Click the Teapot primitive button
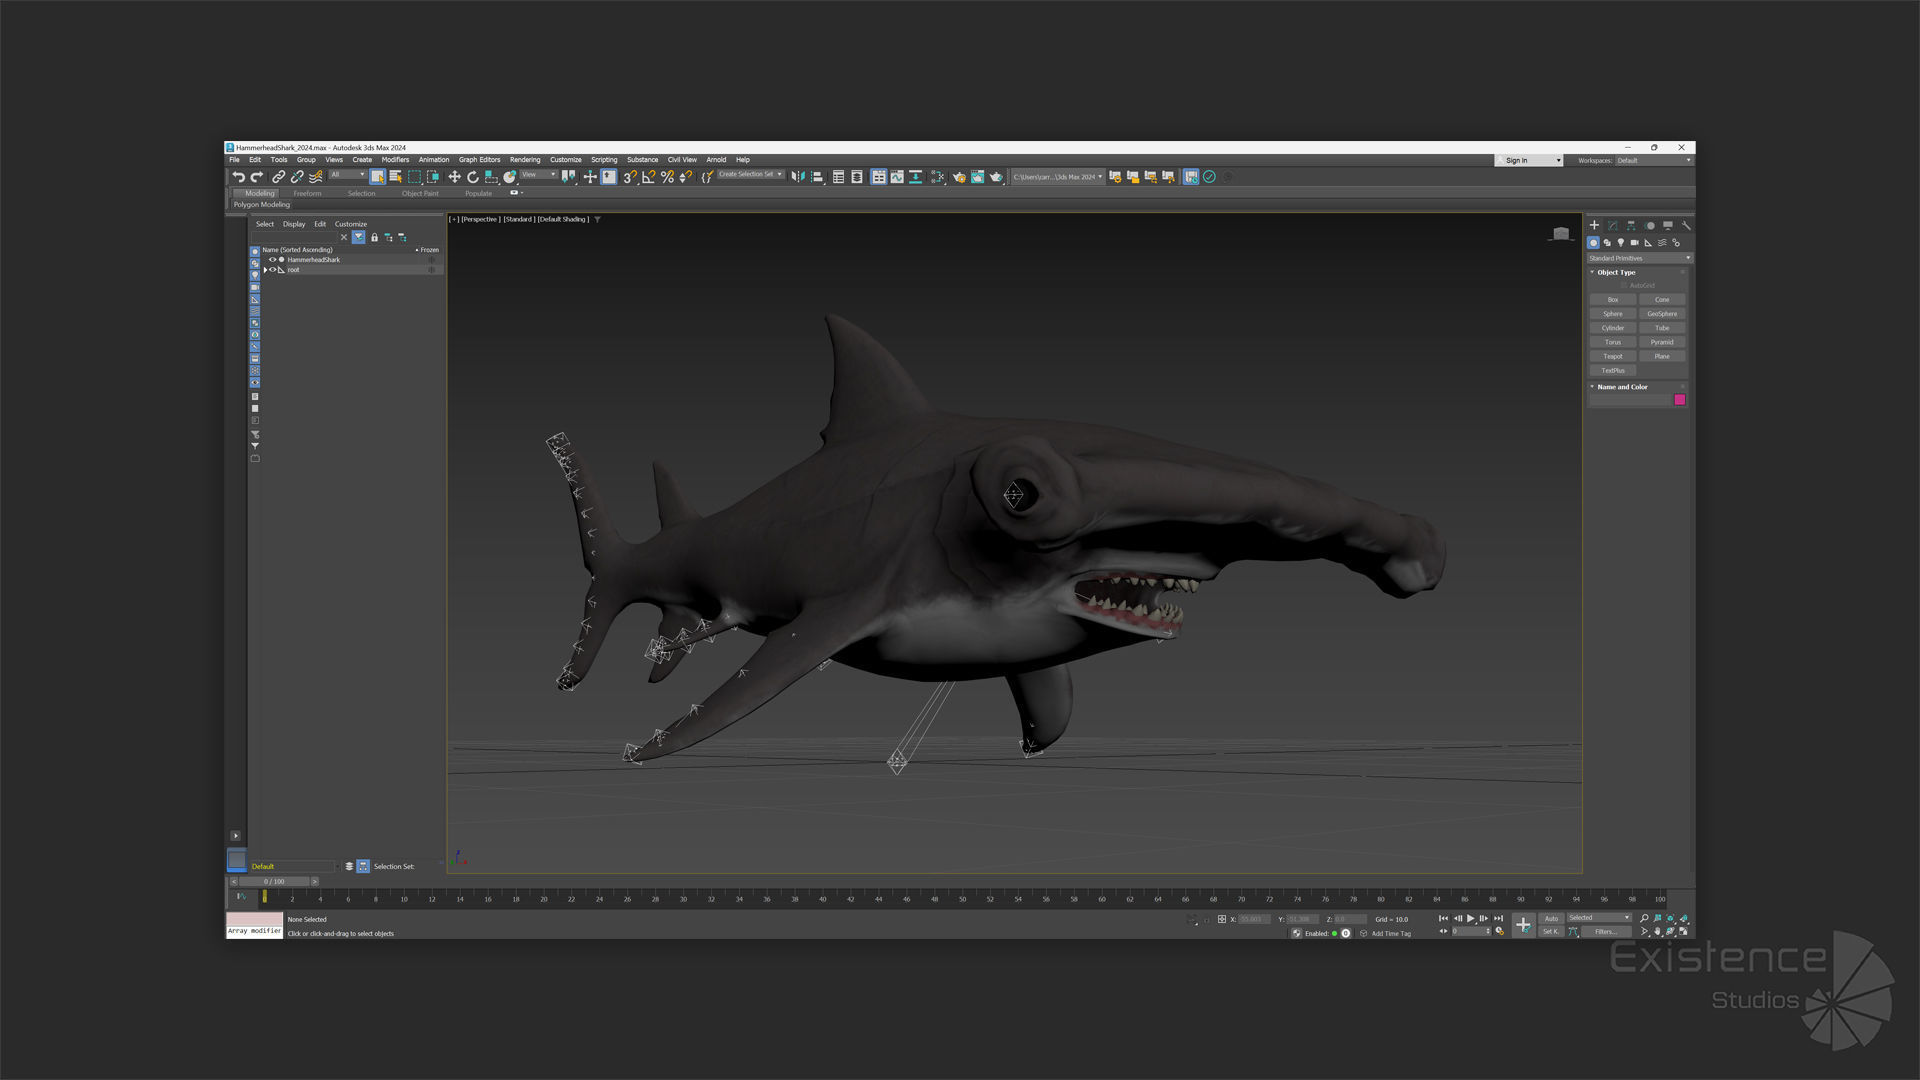Screen dimensions: 1920x1080 (1613, 356)
